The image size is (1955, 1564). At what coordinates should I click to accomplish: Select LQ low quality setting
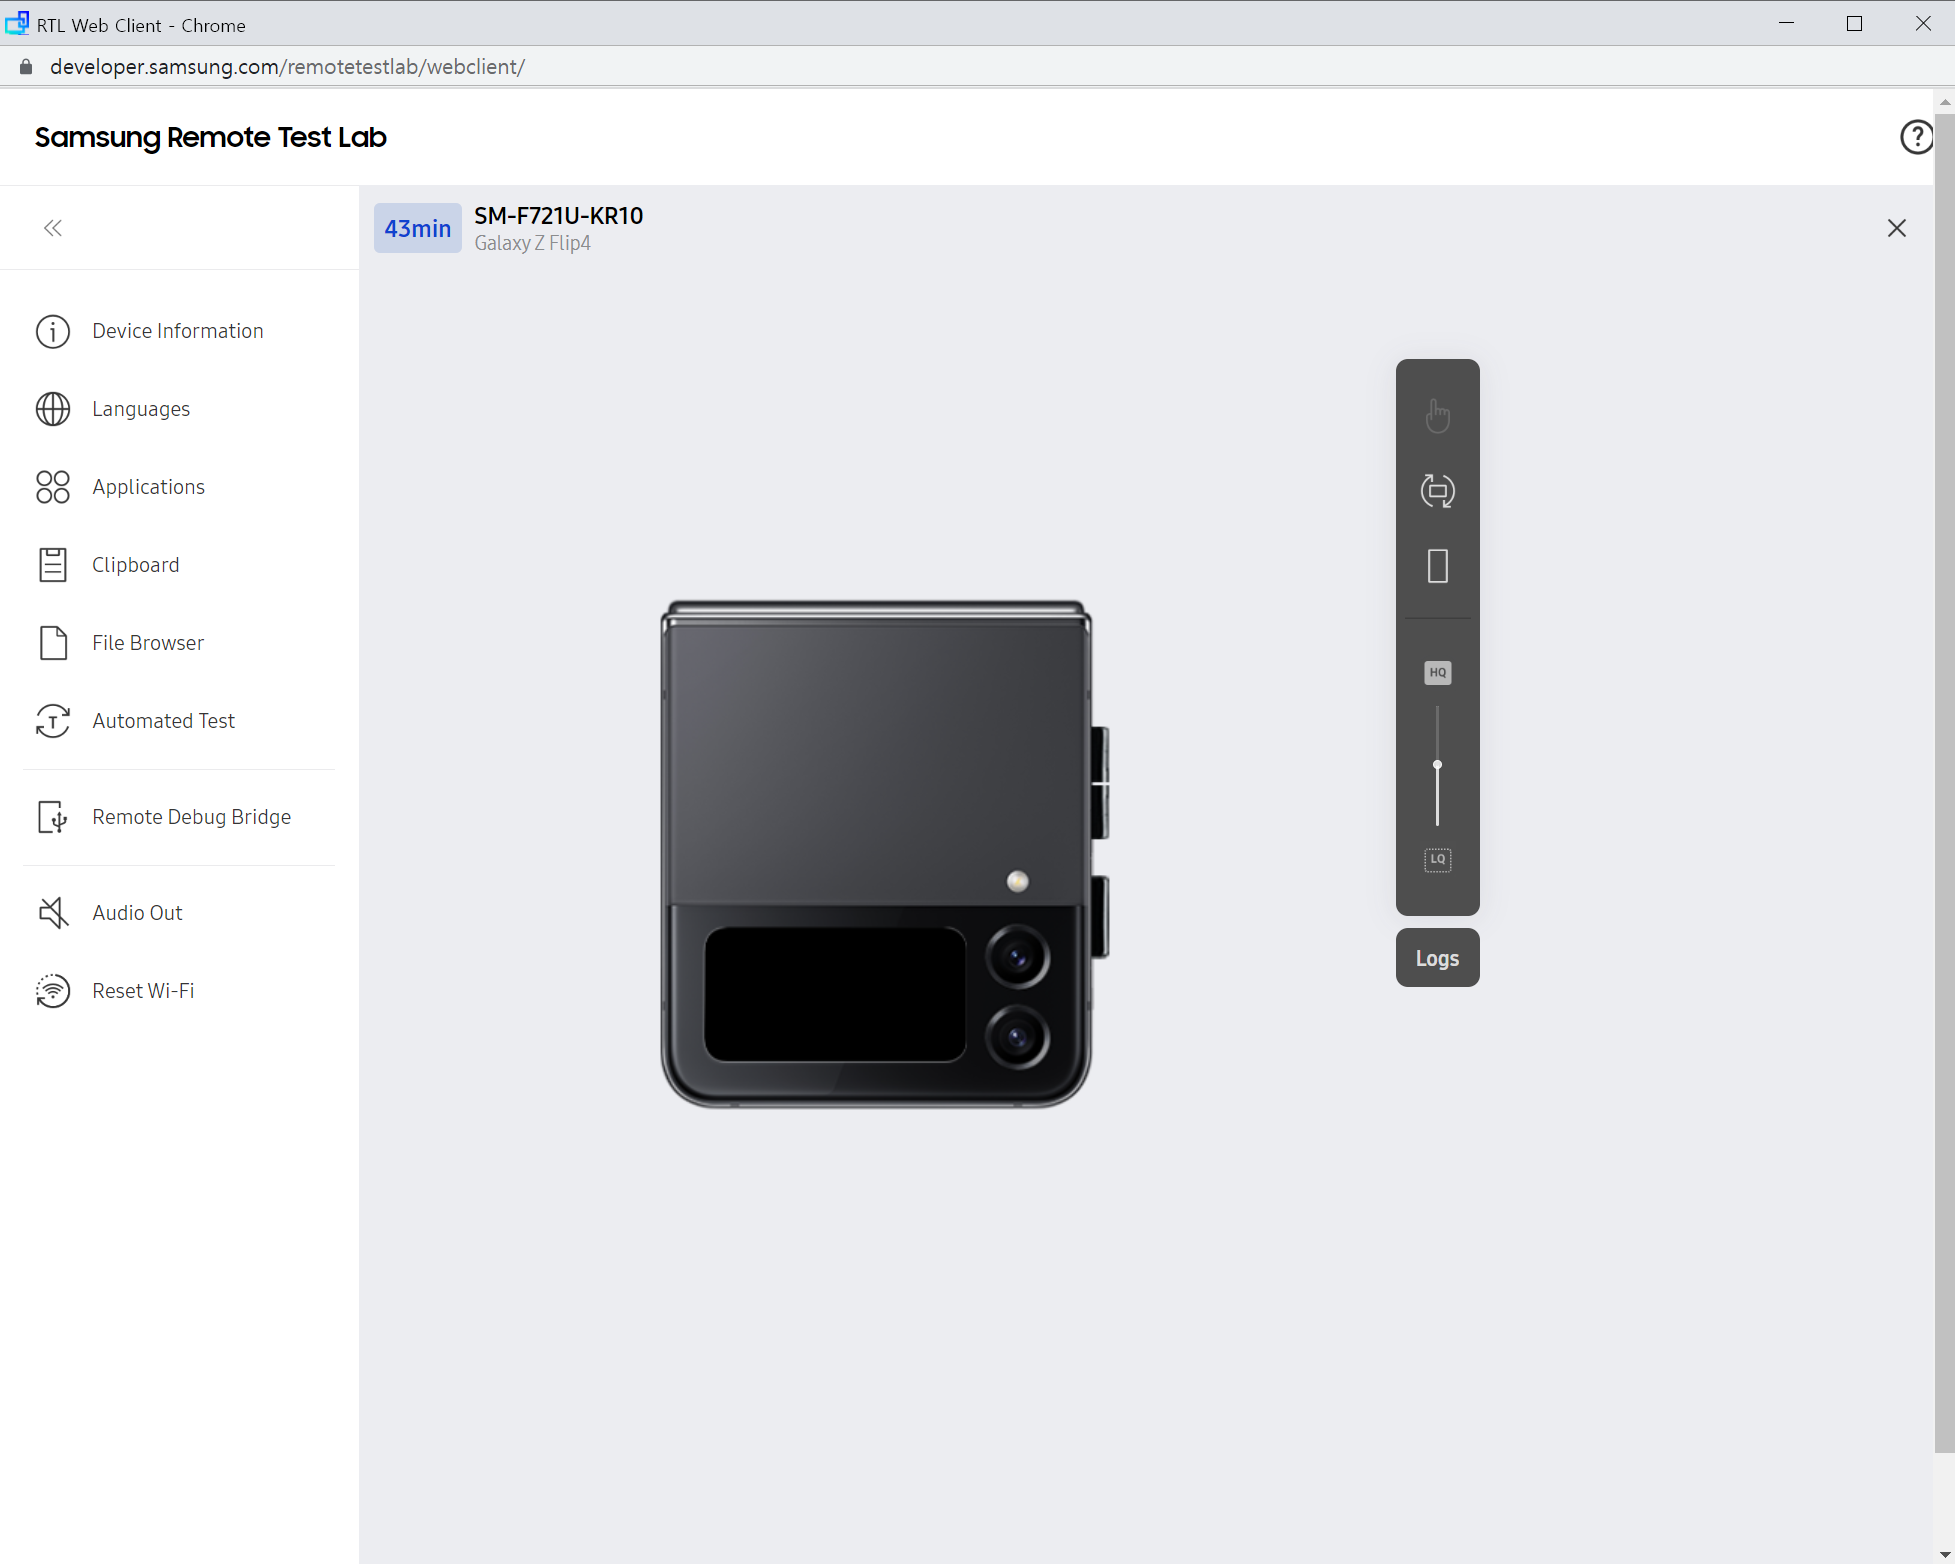(x=1437, y=859)
